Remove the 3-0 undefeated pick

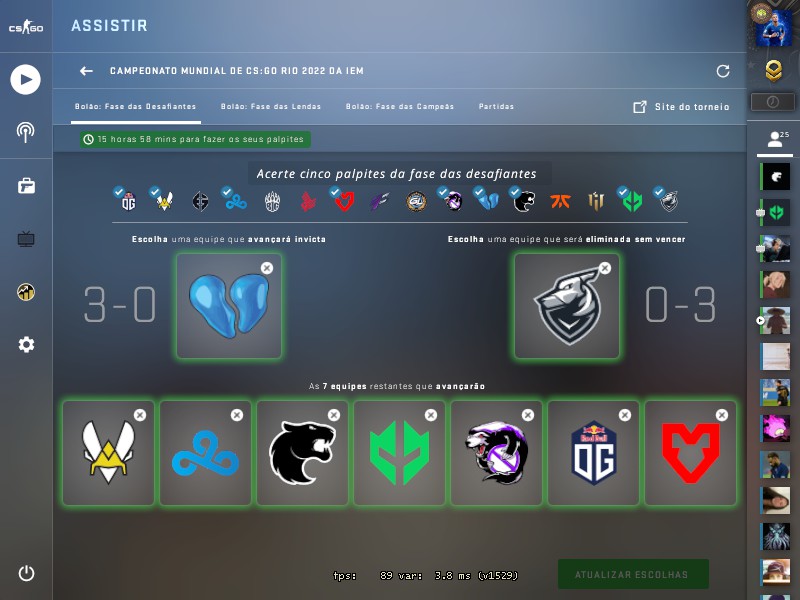(x=267, y=268)
